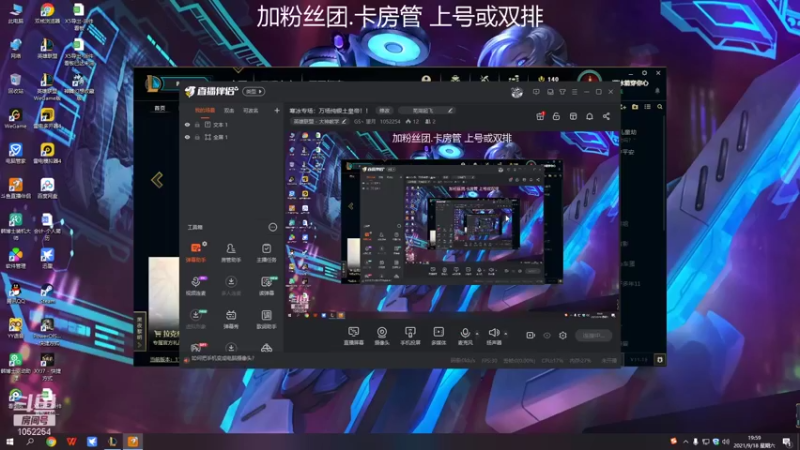Add a 摄像头 camera source
Screen dimensions: 800x450
[382, 336]
